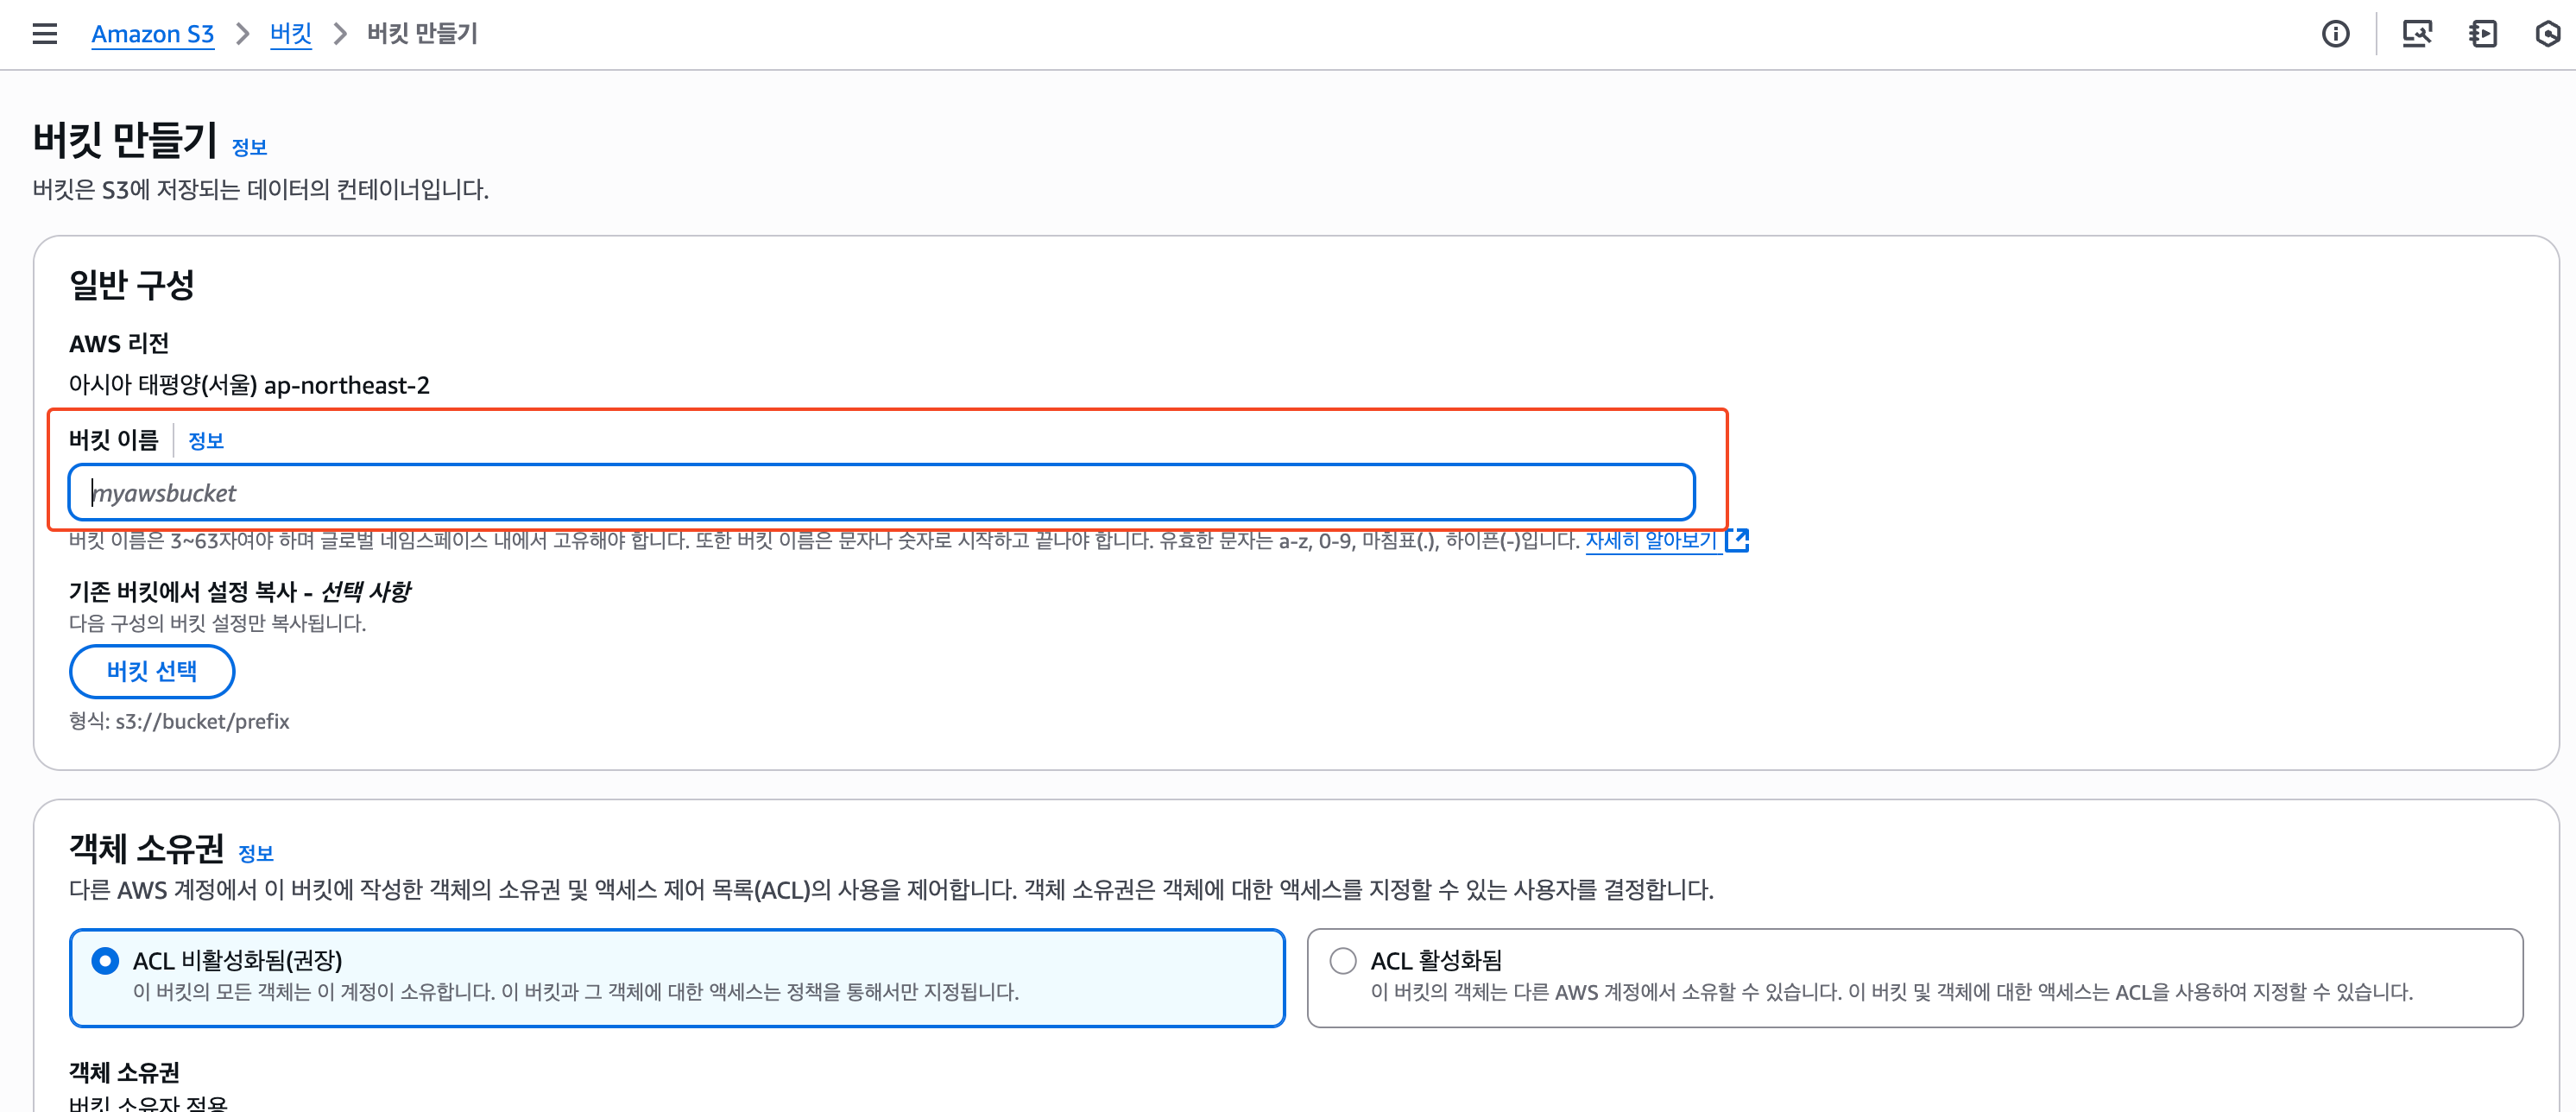Open 정보 link beside 버킷 이름 label
The width and height of the screenshot is (2576, 1112).
tap(206, 441)
